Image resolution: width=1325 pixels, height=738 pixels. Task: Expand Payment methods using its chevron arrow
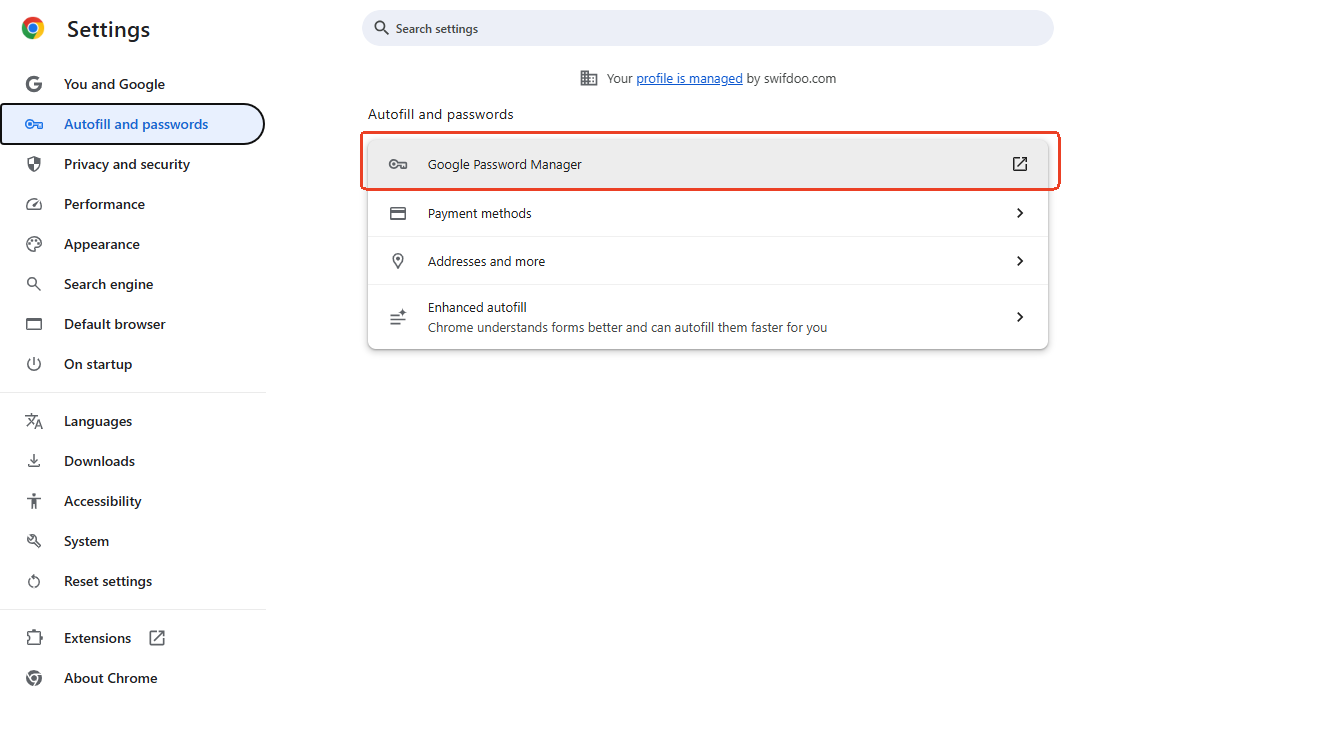[x=1020, y=213]
